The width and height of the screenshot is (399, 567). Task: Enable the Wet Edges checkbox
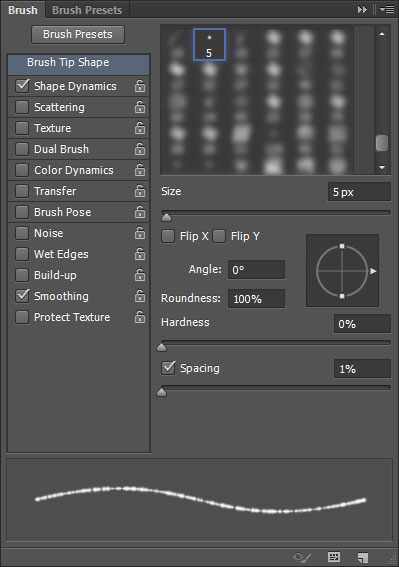(x=22, y=254)
